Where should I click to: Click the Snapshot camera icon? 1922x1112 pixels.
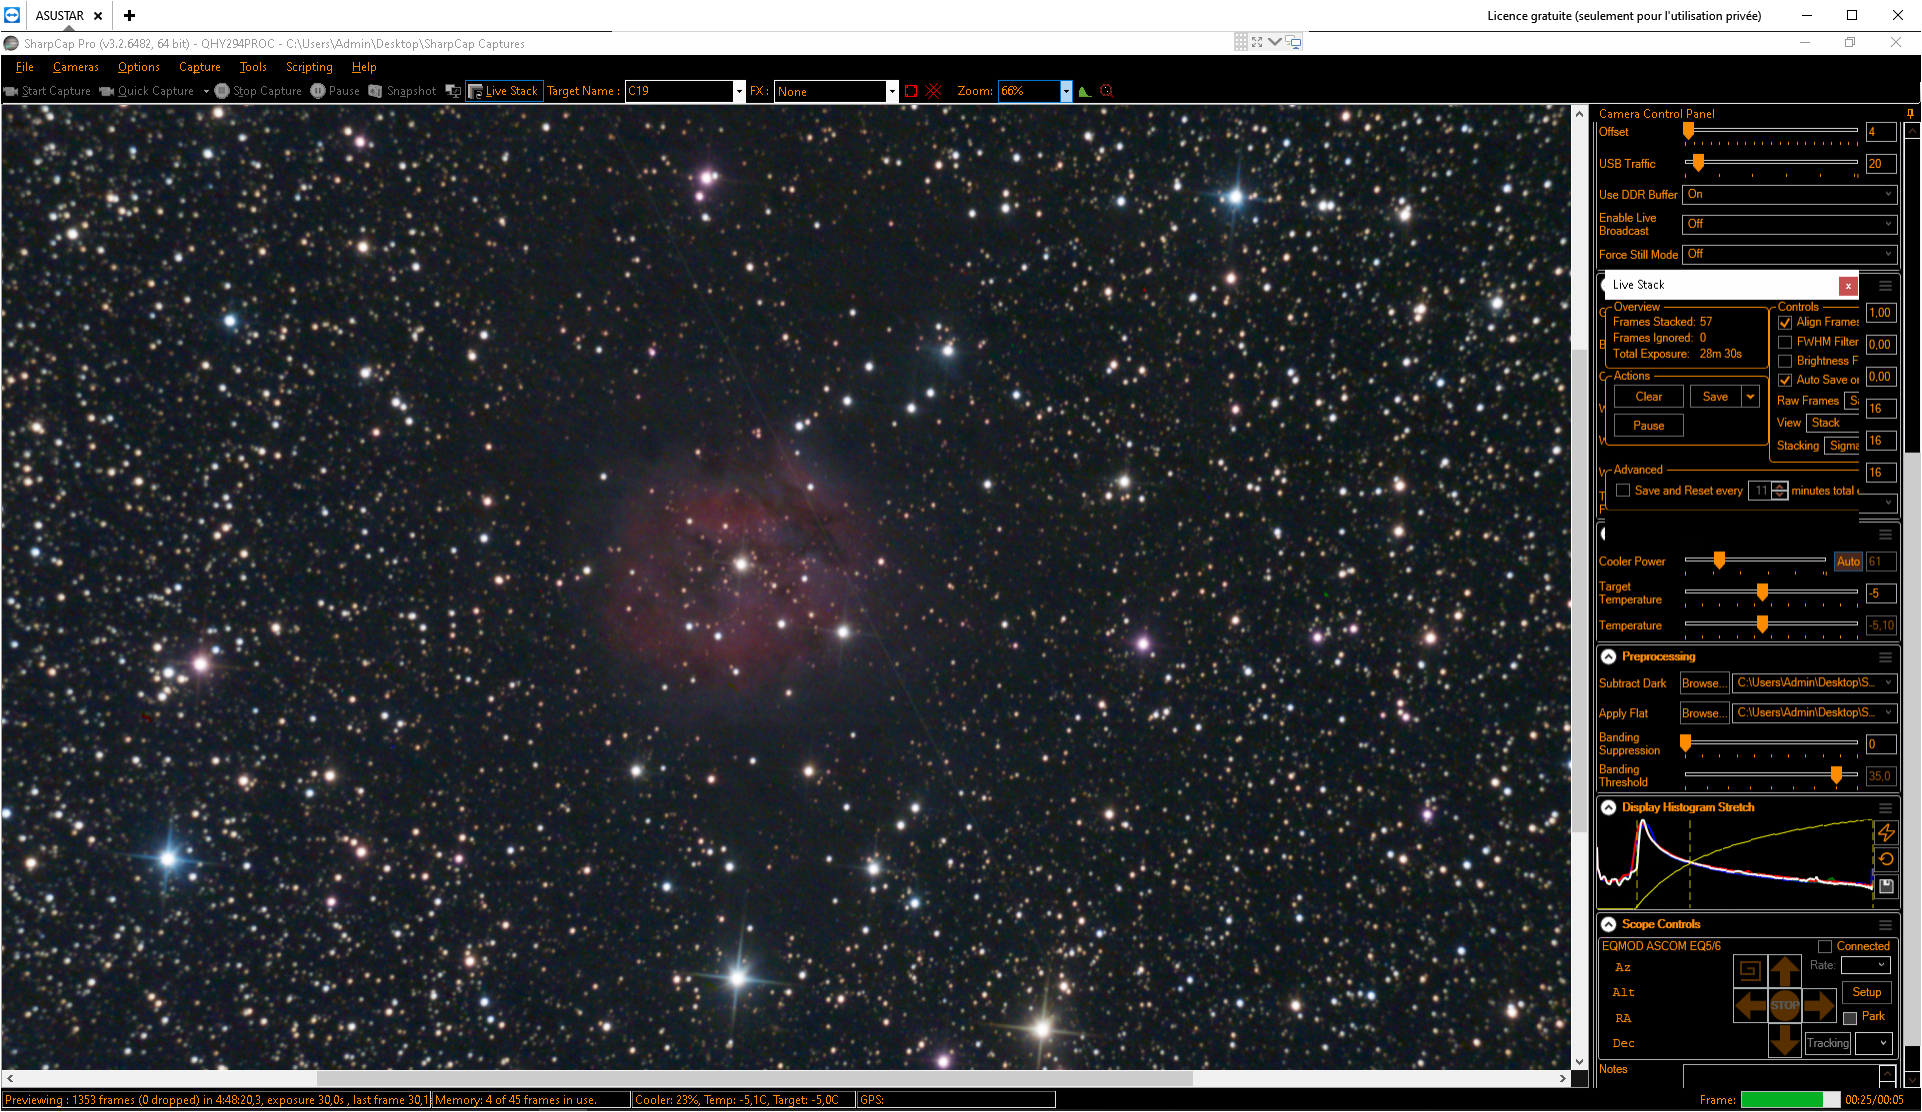[376, 91]
